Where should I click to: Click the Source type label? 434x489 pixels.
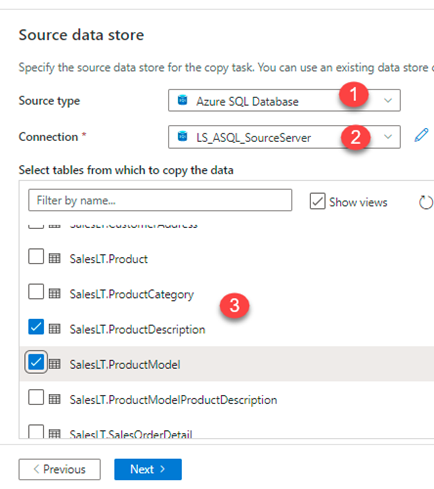point(49,101)
